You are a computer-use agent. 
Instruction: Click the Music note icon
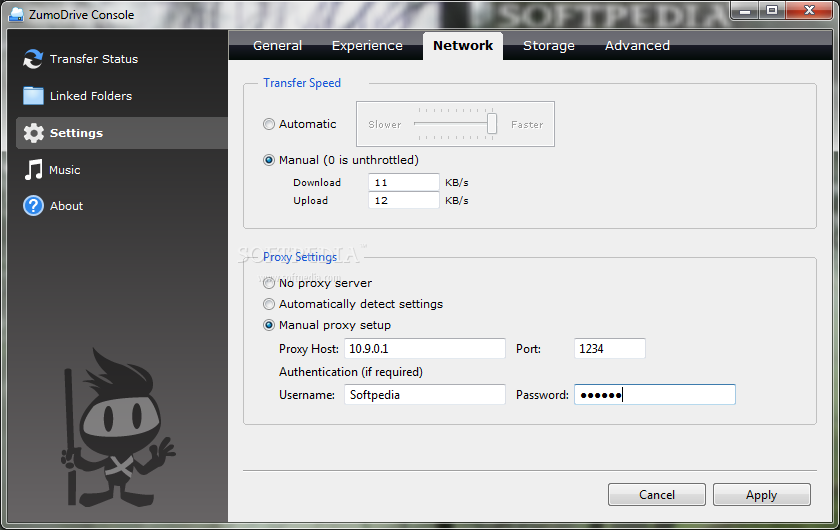click(x=33, y=170)
